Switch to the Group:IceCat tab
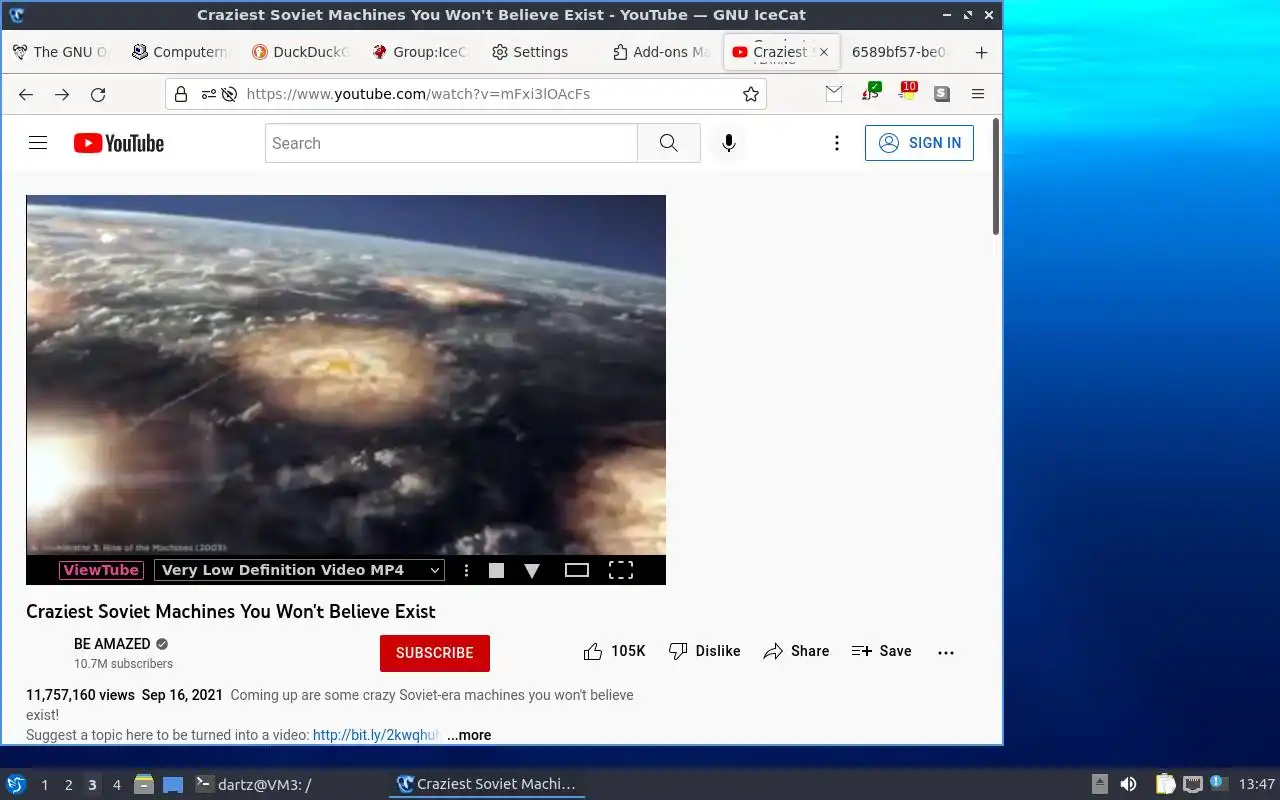 [x=420, y=52]
